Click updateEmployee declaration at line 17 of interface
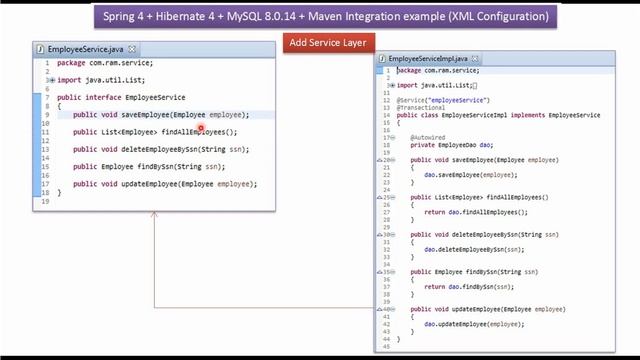This screenshot has height=360, width=640. 165,184
